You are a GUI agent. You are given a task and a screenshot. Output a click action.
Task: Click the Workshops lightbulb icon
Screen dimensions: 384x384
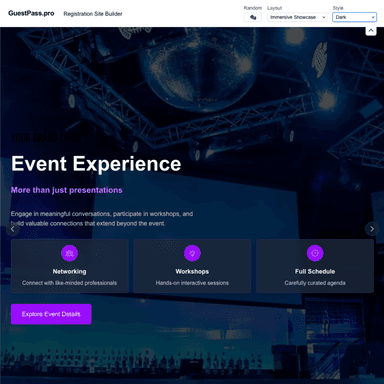(x=192, y=253)
